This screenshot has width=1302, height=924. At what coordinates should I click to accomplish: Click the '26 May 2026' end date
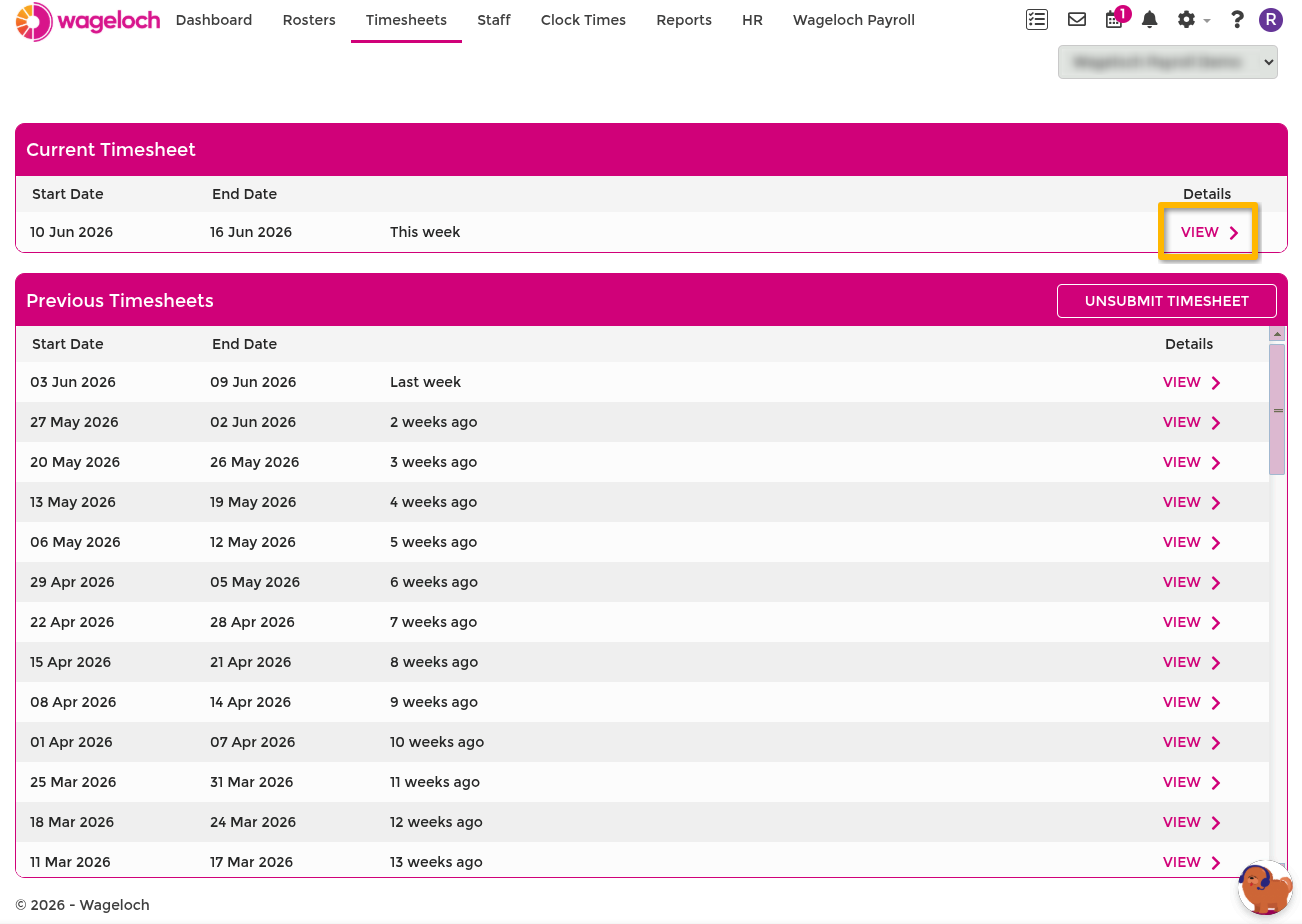[x=255, y=462]
